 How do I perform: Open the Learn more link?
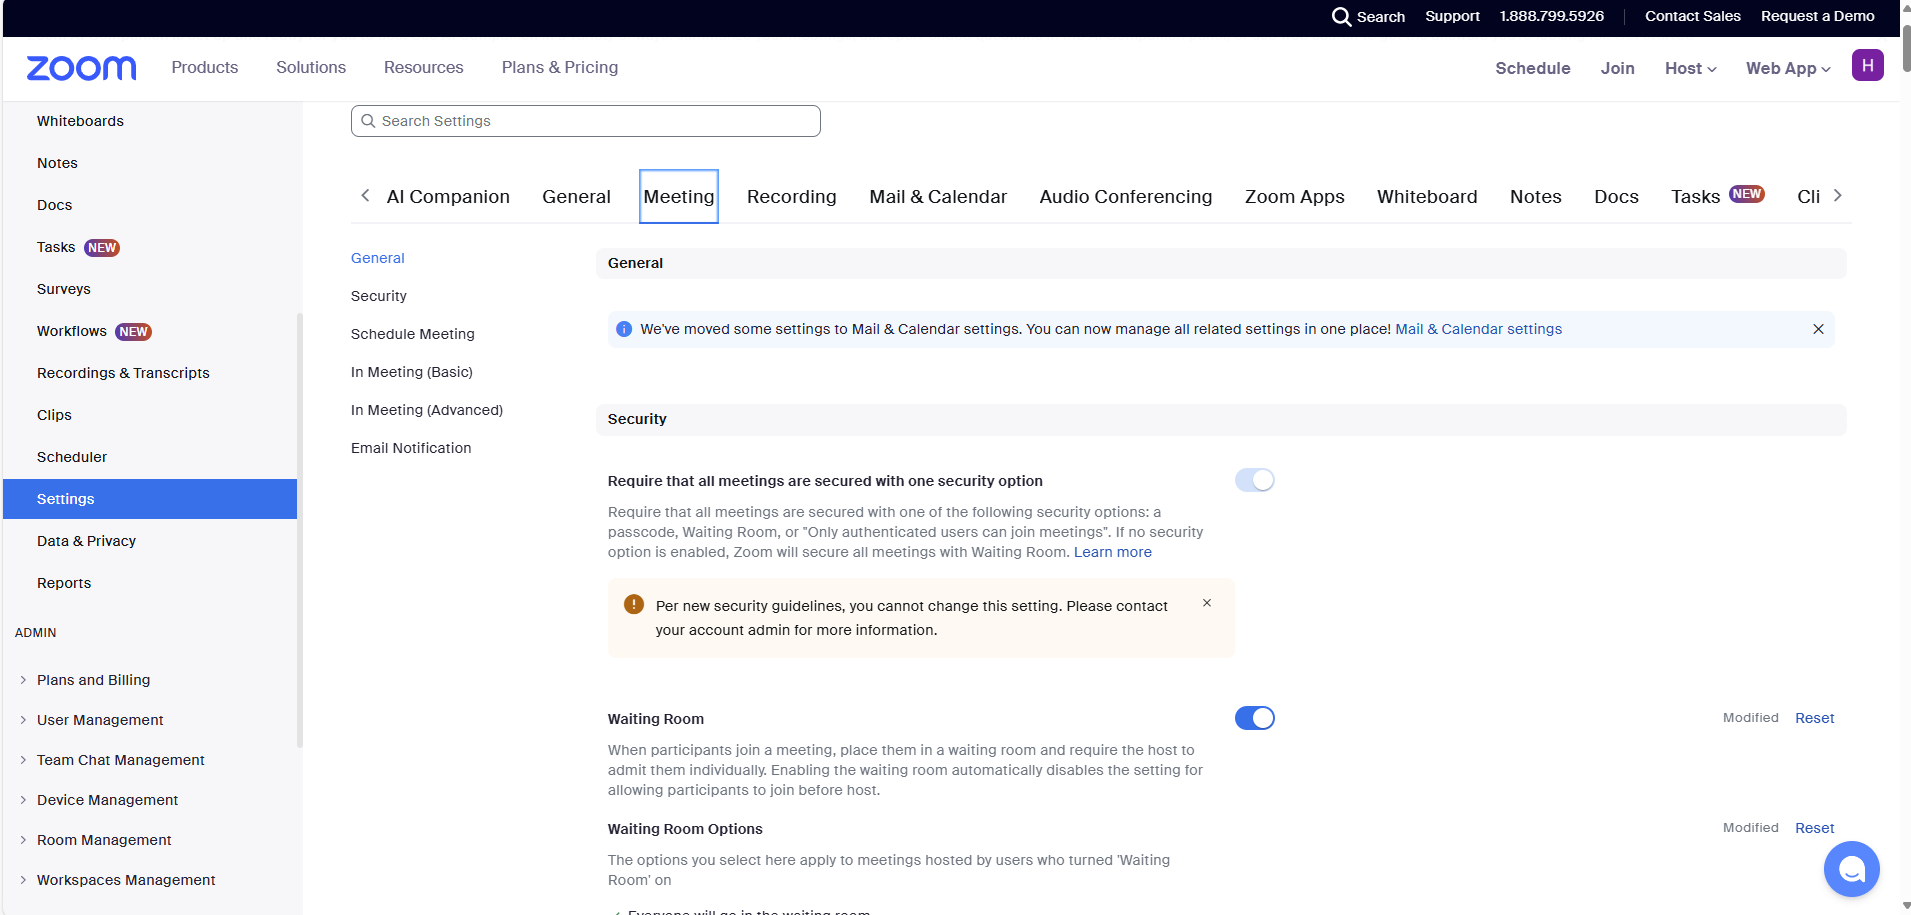[1112, 552]
